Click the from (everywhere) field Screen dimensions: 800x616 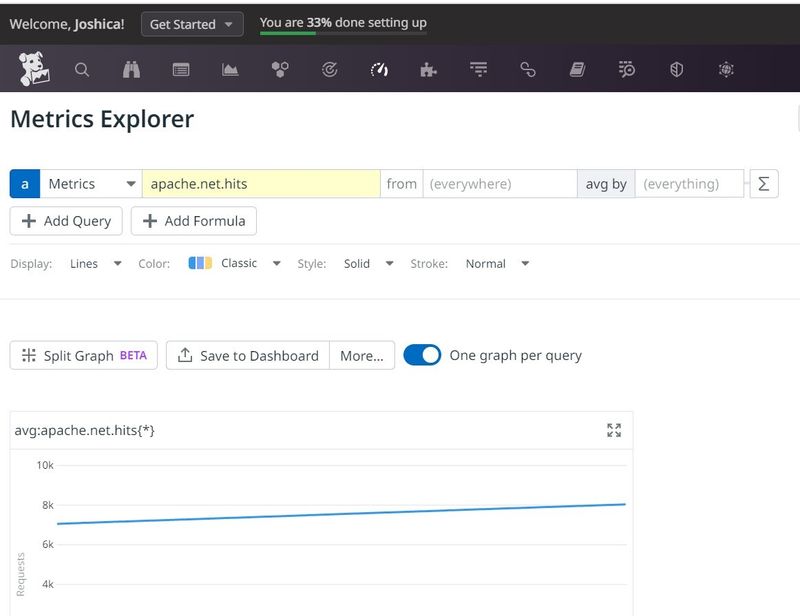pos(500,184)
